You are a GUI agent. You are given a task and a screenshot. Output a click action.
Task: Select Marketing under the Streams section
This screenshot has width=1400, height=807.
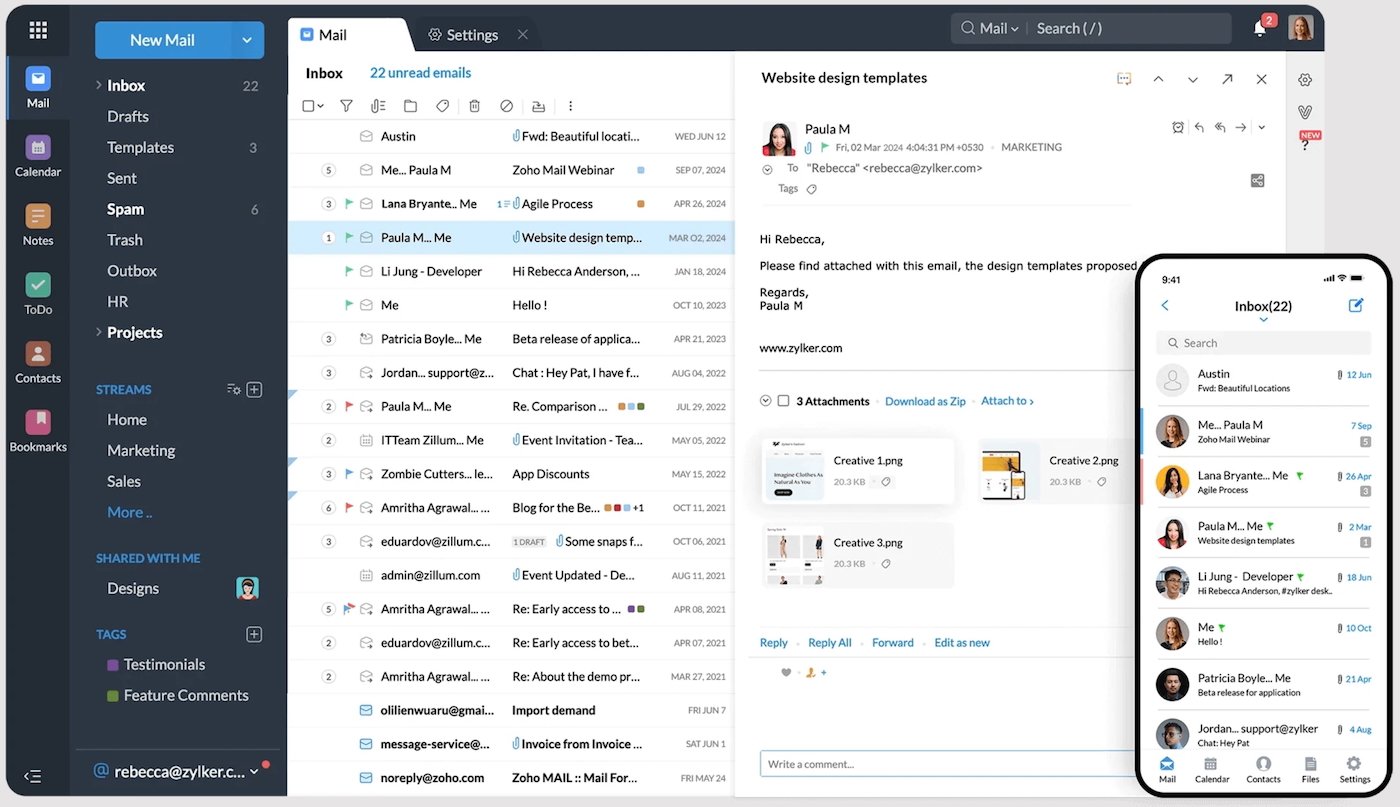click(x=140, y=450)
